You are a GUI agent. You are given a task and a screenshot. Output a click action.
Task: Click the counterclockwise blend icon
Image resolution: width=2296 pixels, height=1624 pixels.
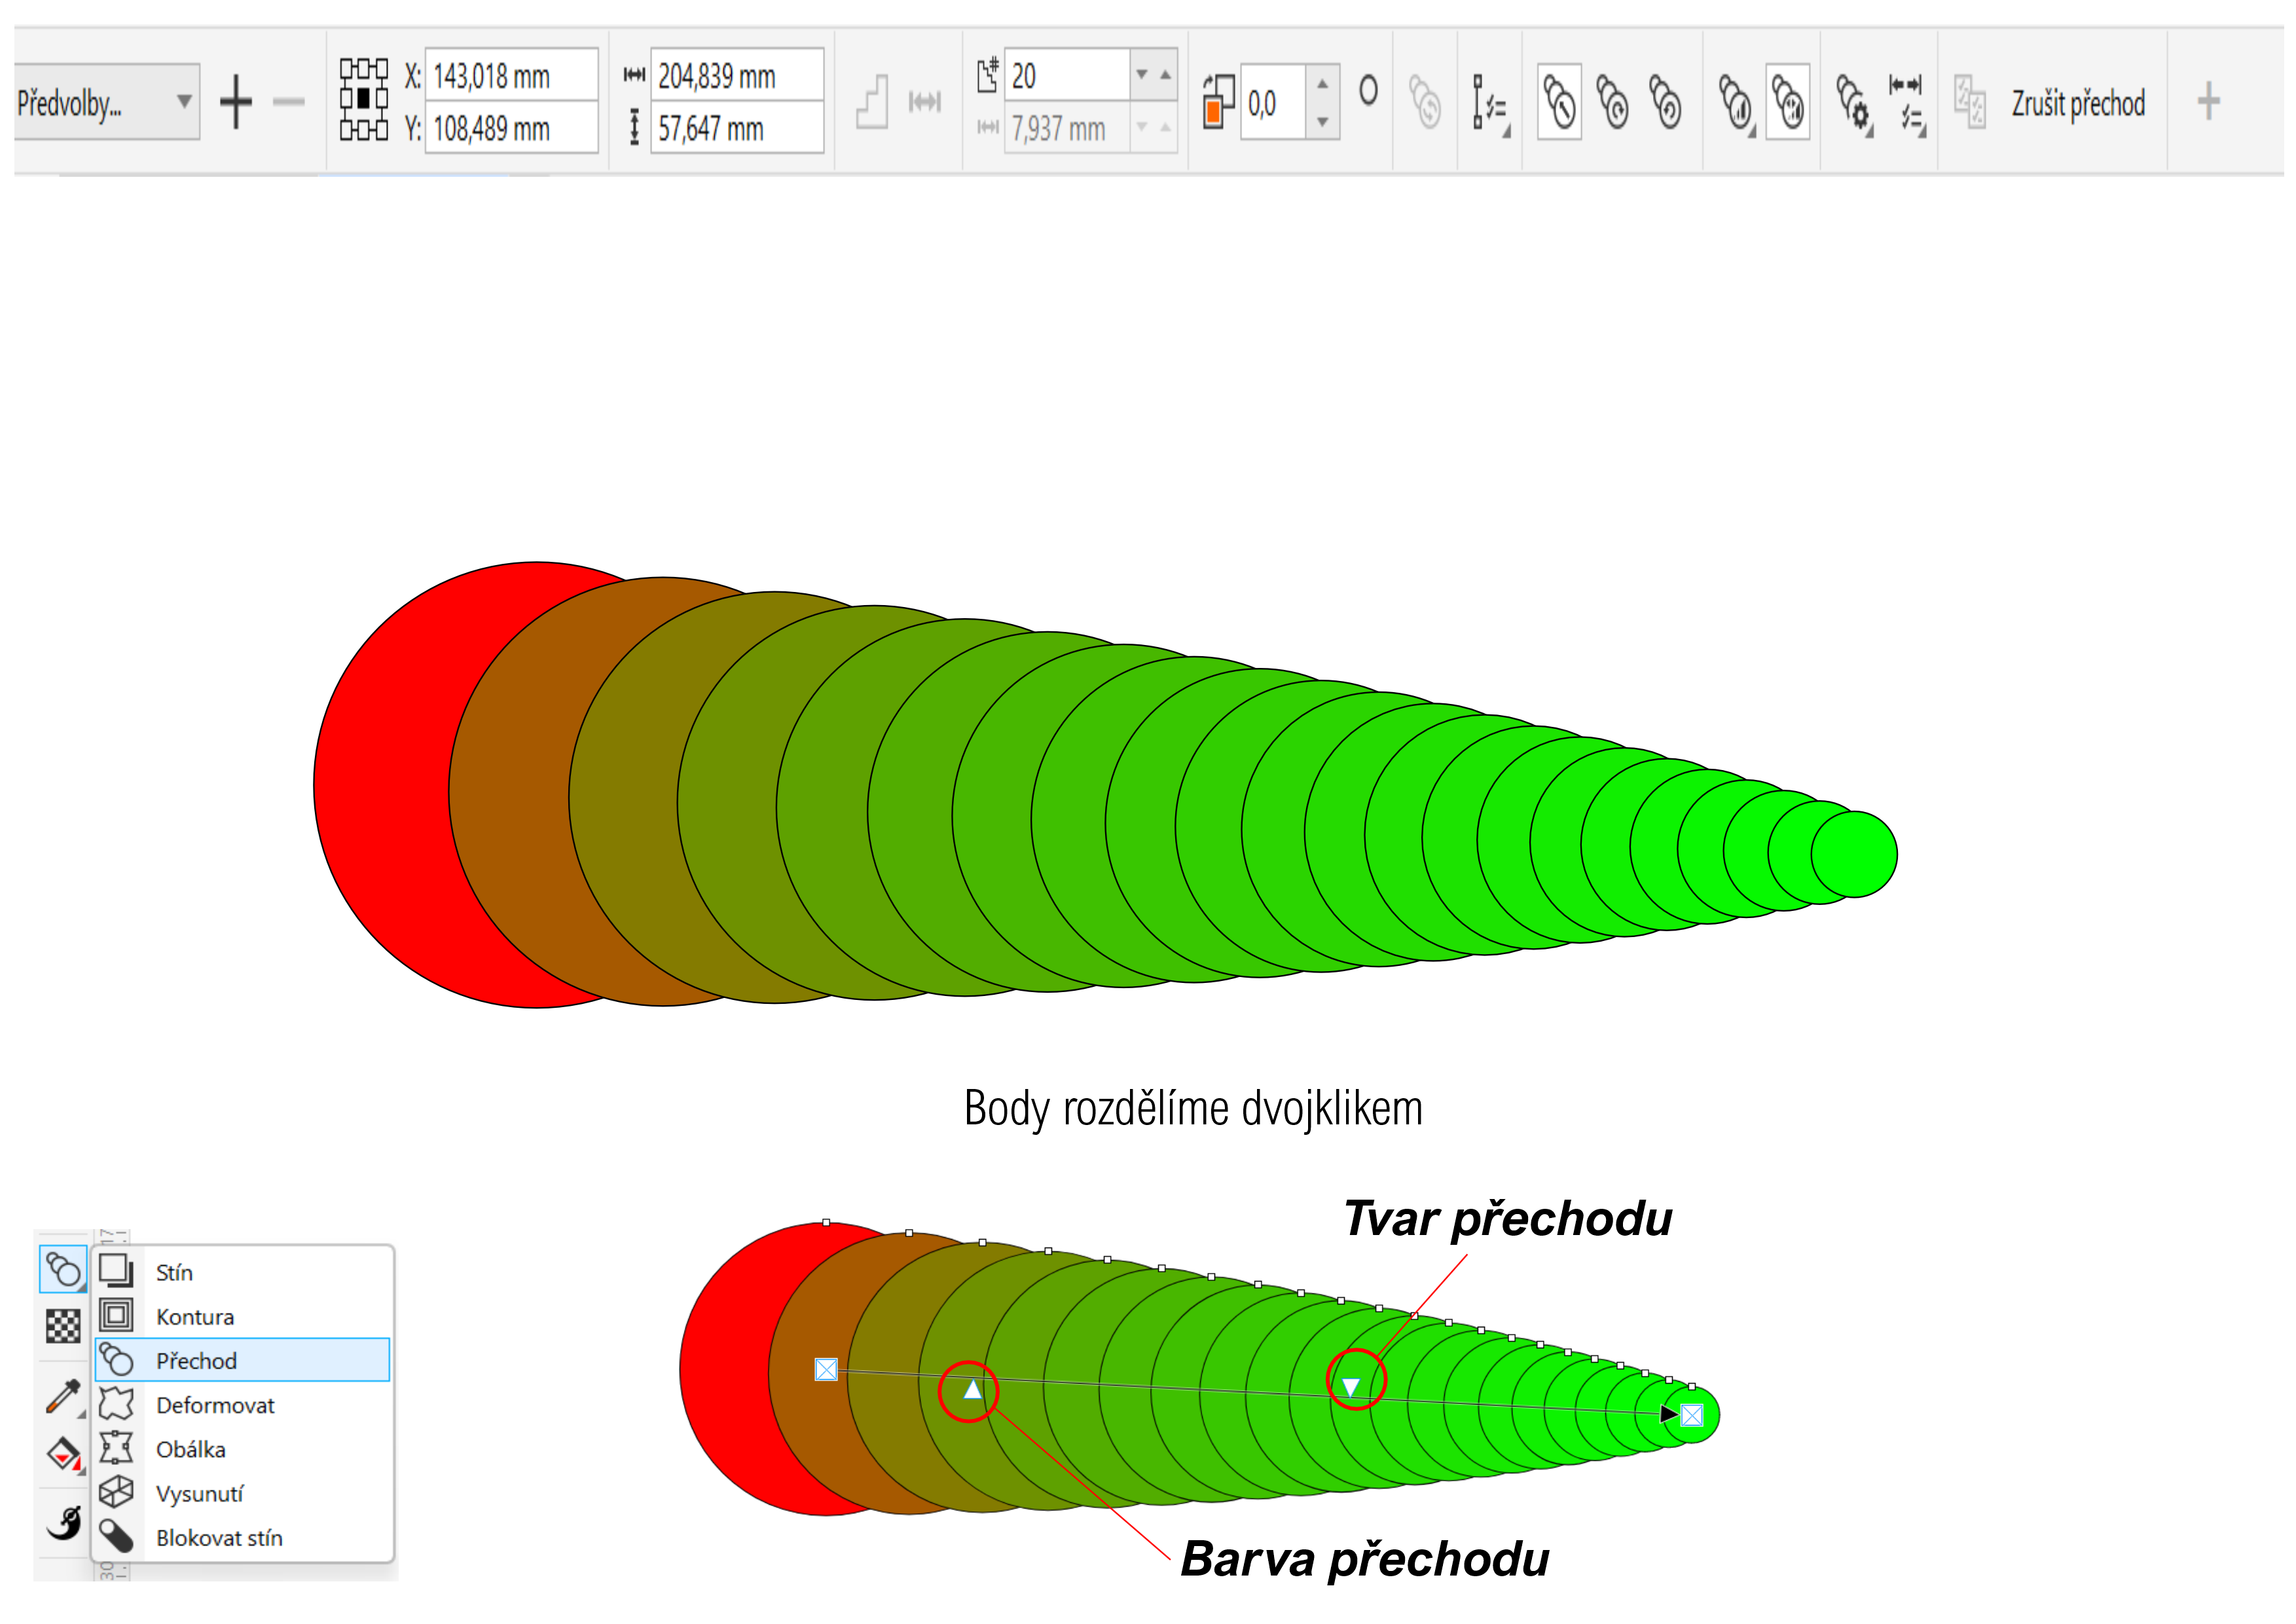pos(1665,102)
